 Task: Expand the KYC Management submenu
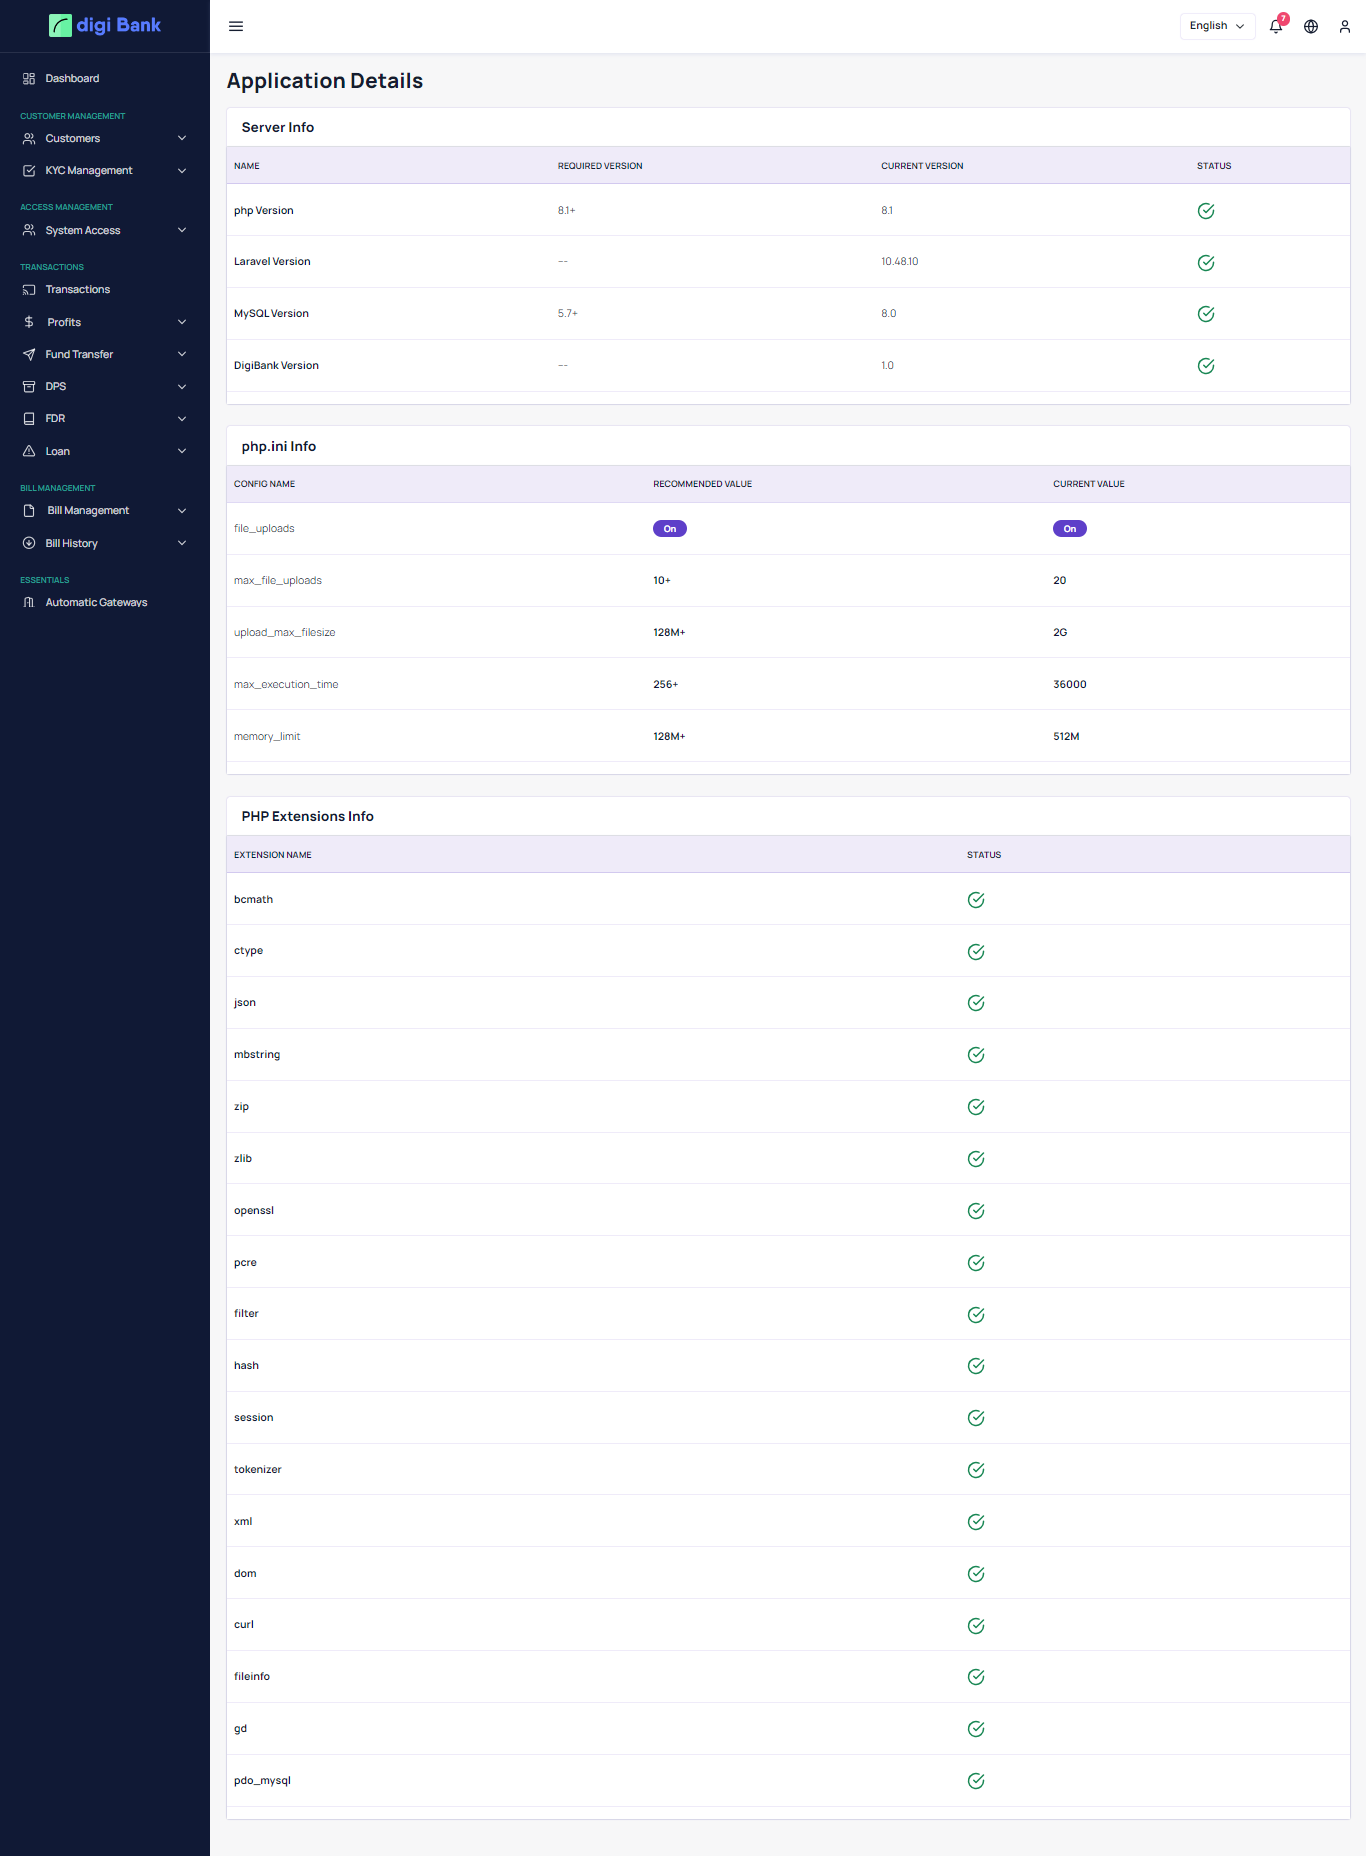(105, 171)
